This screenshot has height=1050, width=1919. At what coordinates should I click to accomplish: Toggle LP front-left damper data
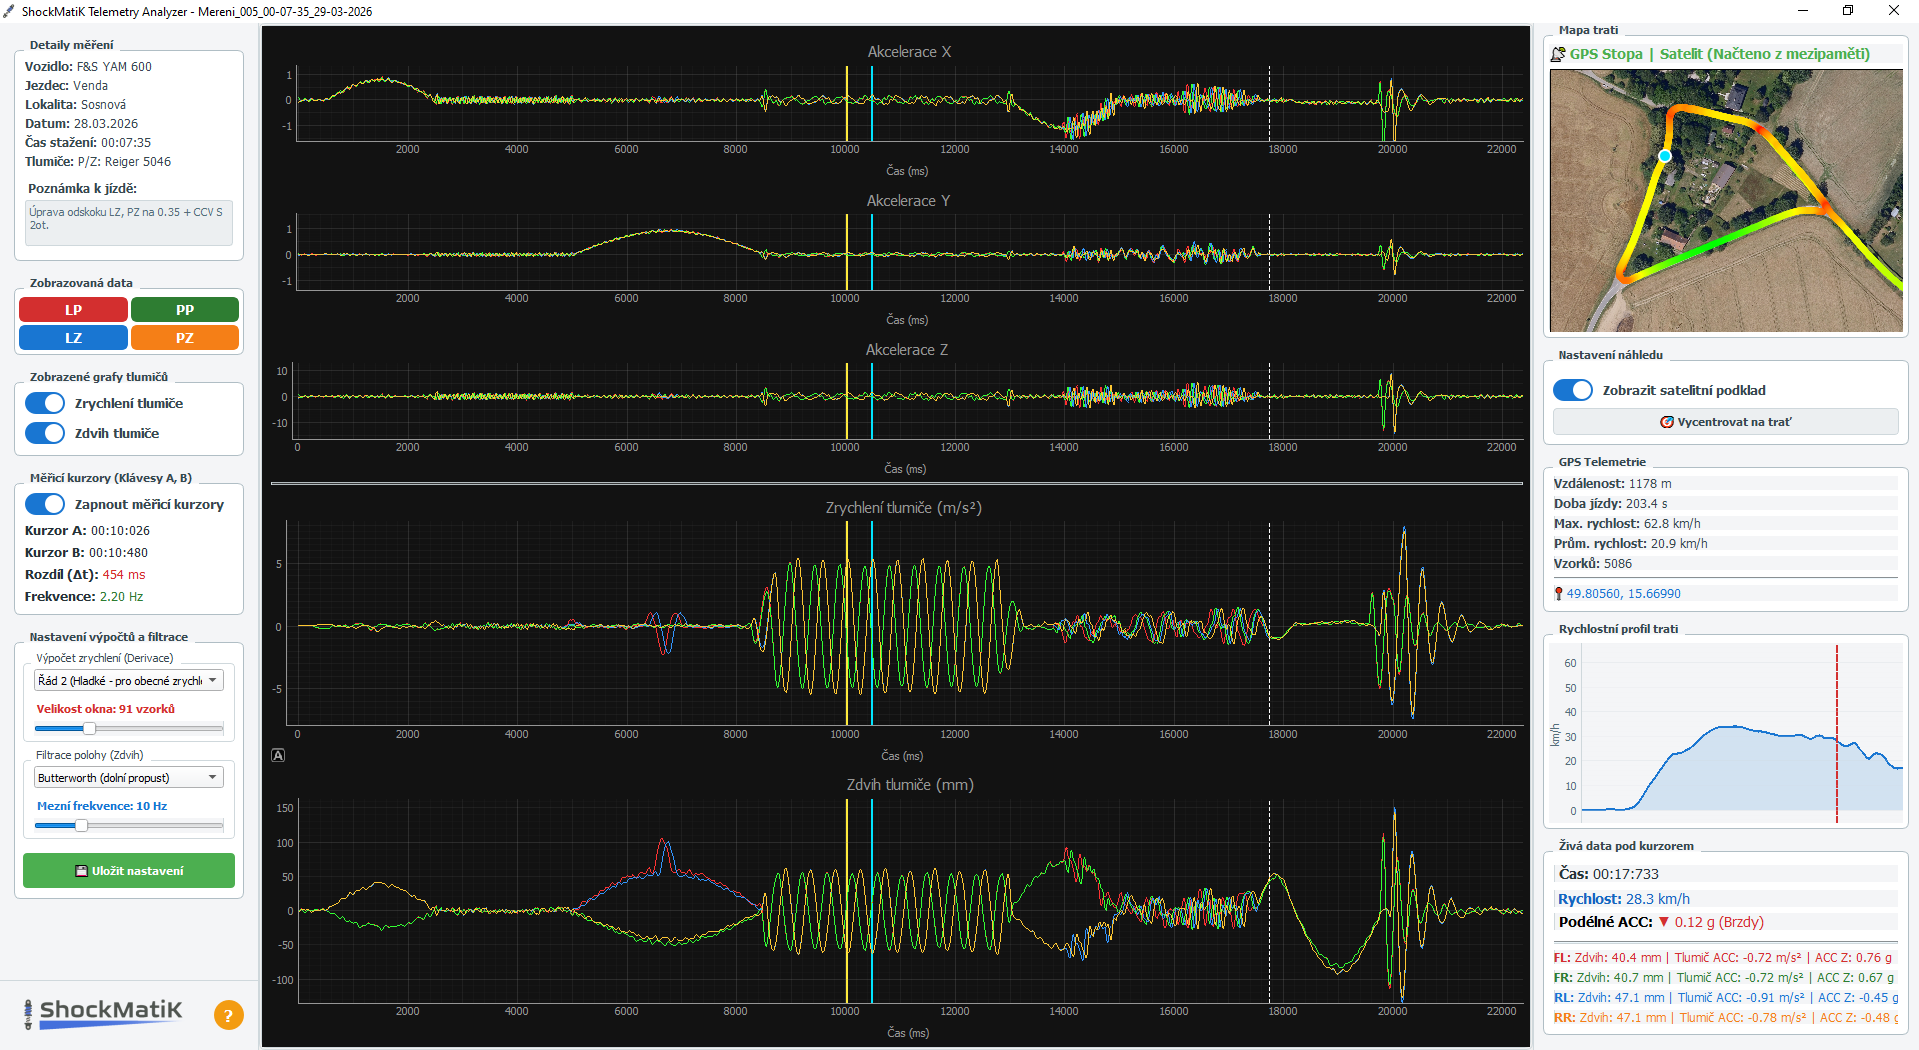(x=73, y=310)
